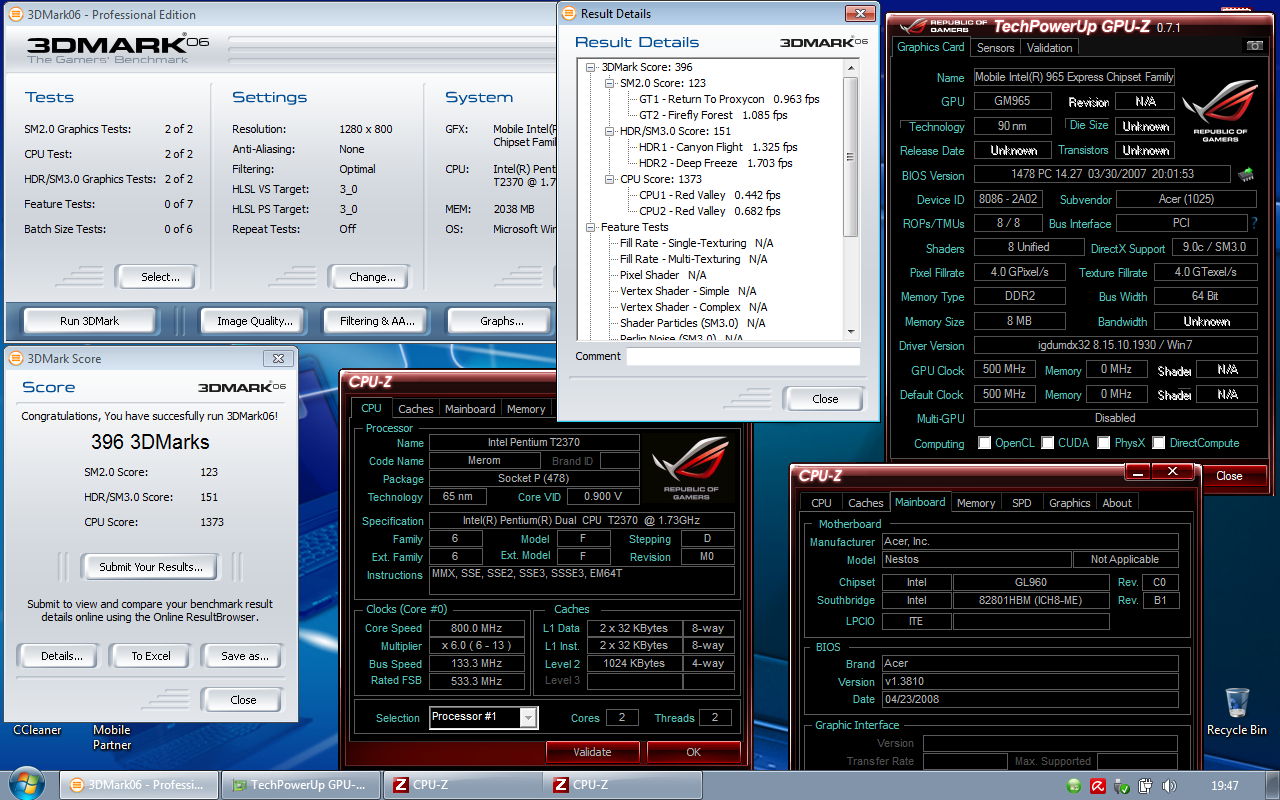Click the Validate button in CPU-Z
The height and width of the screenshot is (800, 1280).
592,752
